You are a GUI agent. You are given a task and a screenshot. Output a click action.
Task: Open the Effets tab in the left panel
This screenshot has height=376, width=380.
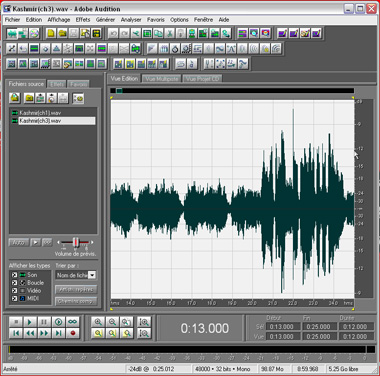pyautogui.click(x=57, y=84)
